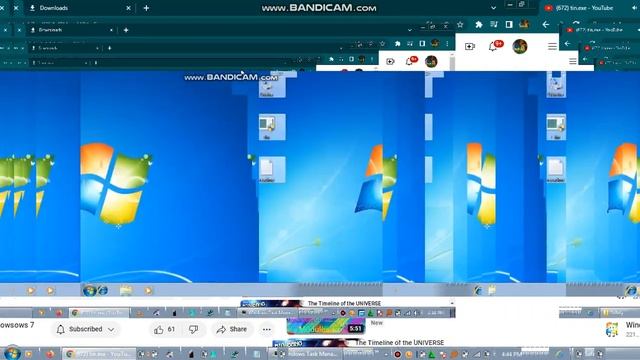
Task: Close the topmost Downloads tab
Action: click(128, 8)
